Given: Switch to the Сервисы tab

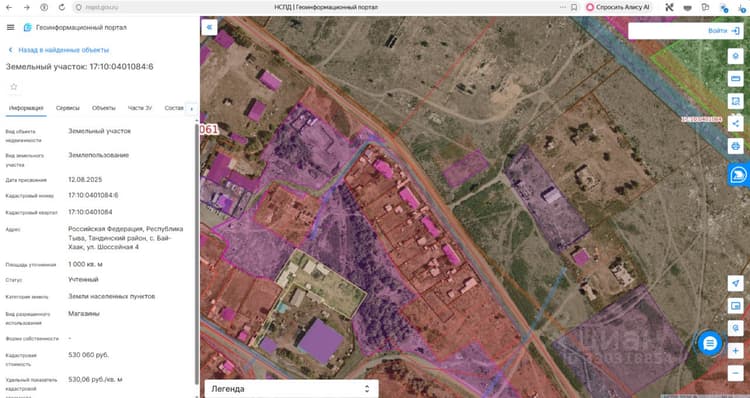Looking at the screenshot, I should (x=67, y=108).
